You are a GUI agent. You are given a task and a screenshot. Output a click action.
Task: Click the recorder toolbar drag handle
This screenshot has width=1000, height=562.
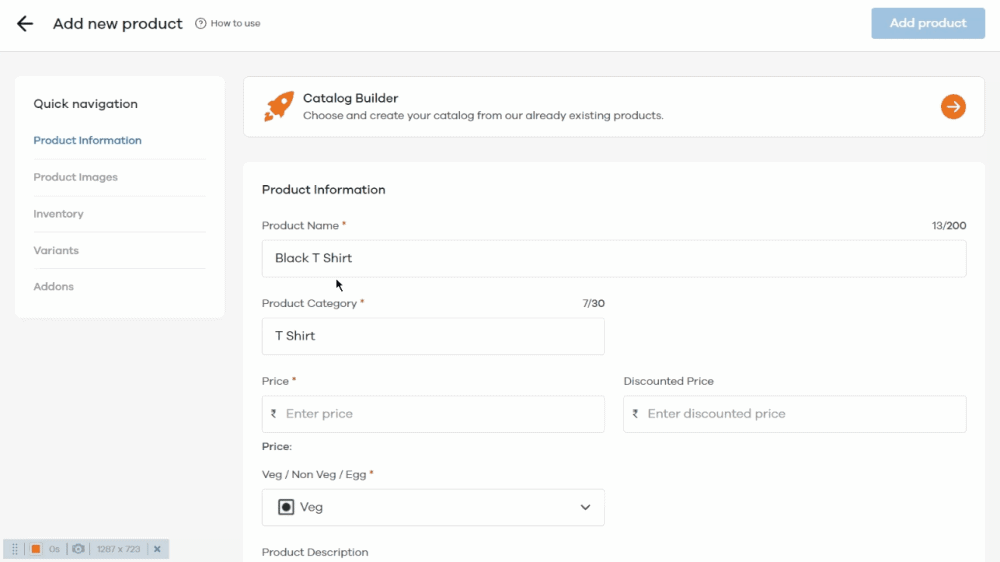(15, 549)
